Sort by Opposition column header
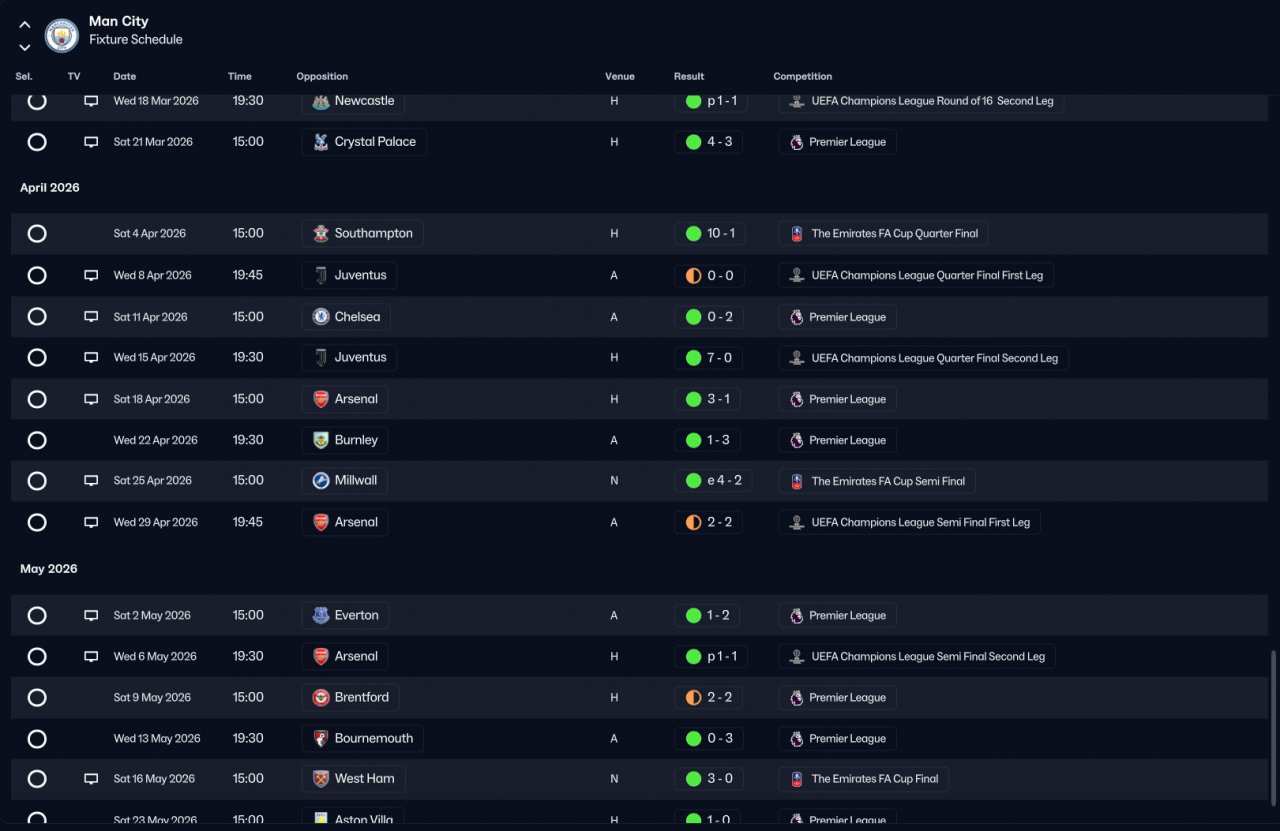 click(x=322, y=76)
